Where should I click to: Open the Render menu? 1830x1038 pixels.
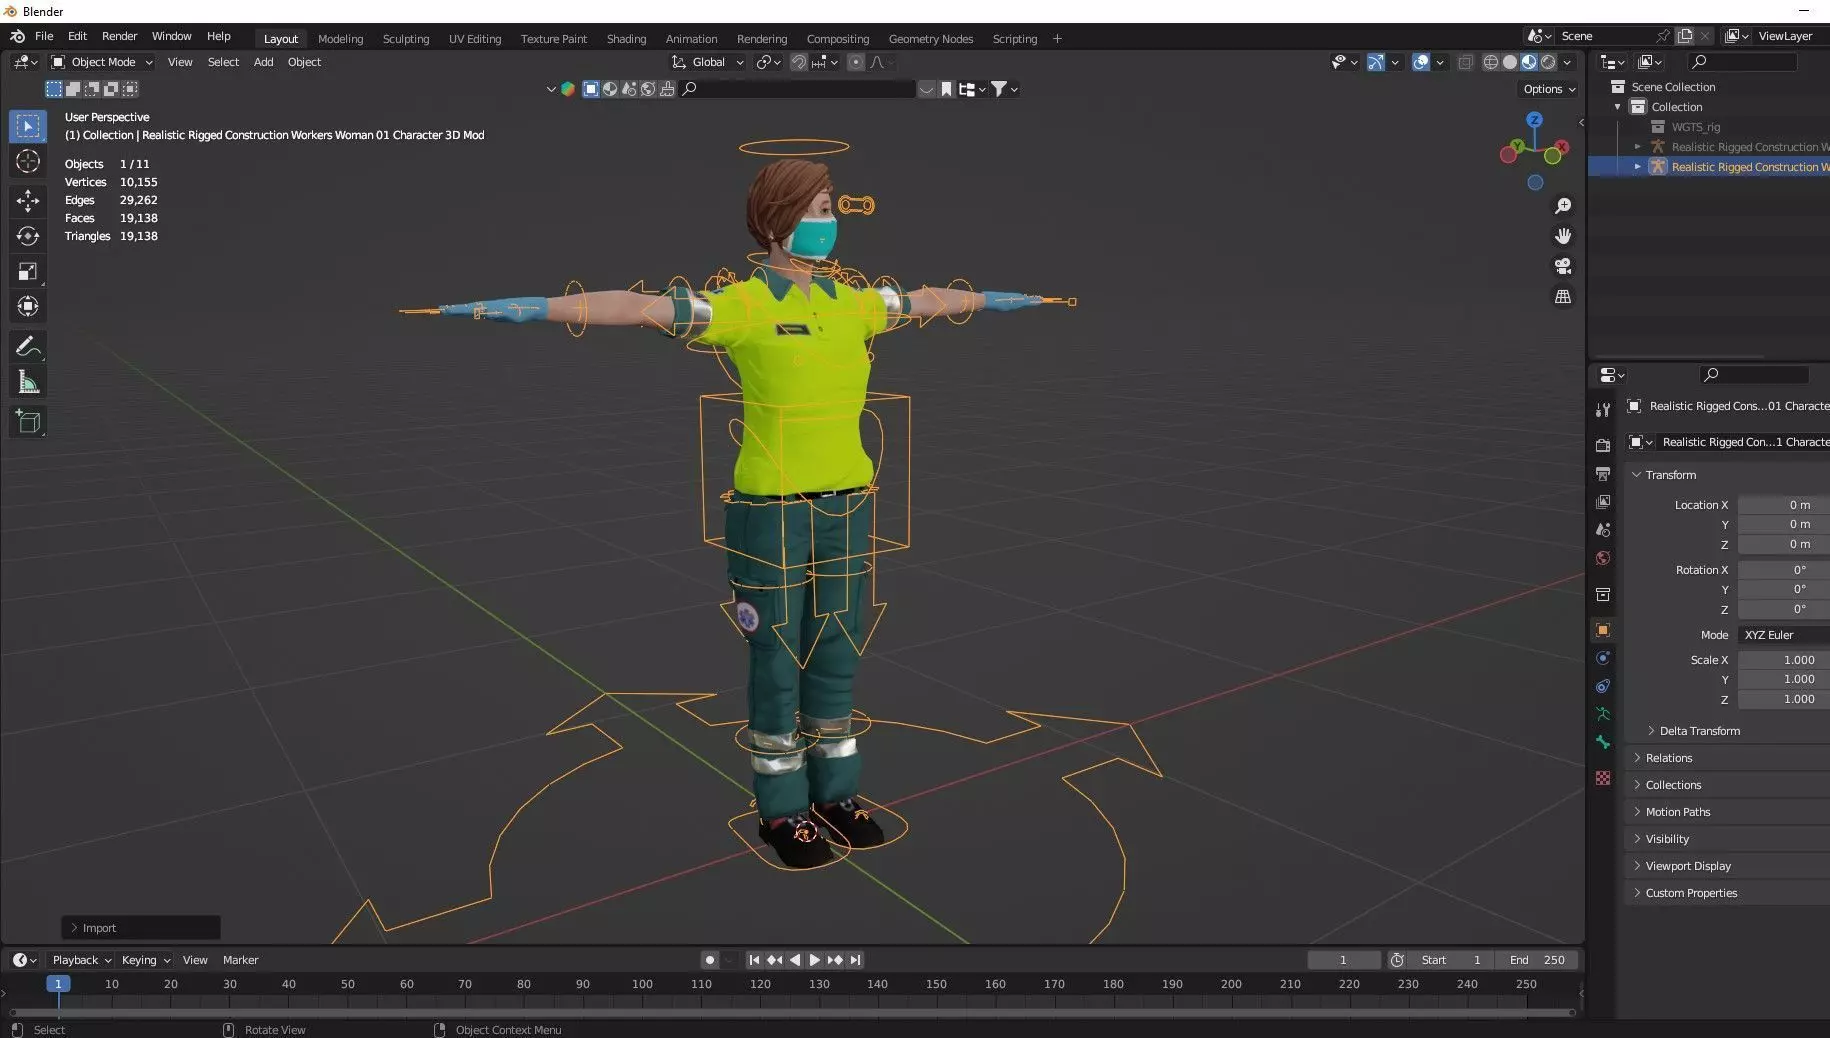pyautogui.click(x=119, y=36)
